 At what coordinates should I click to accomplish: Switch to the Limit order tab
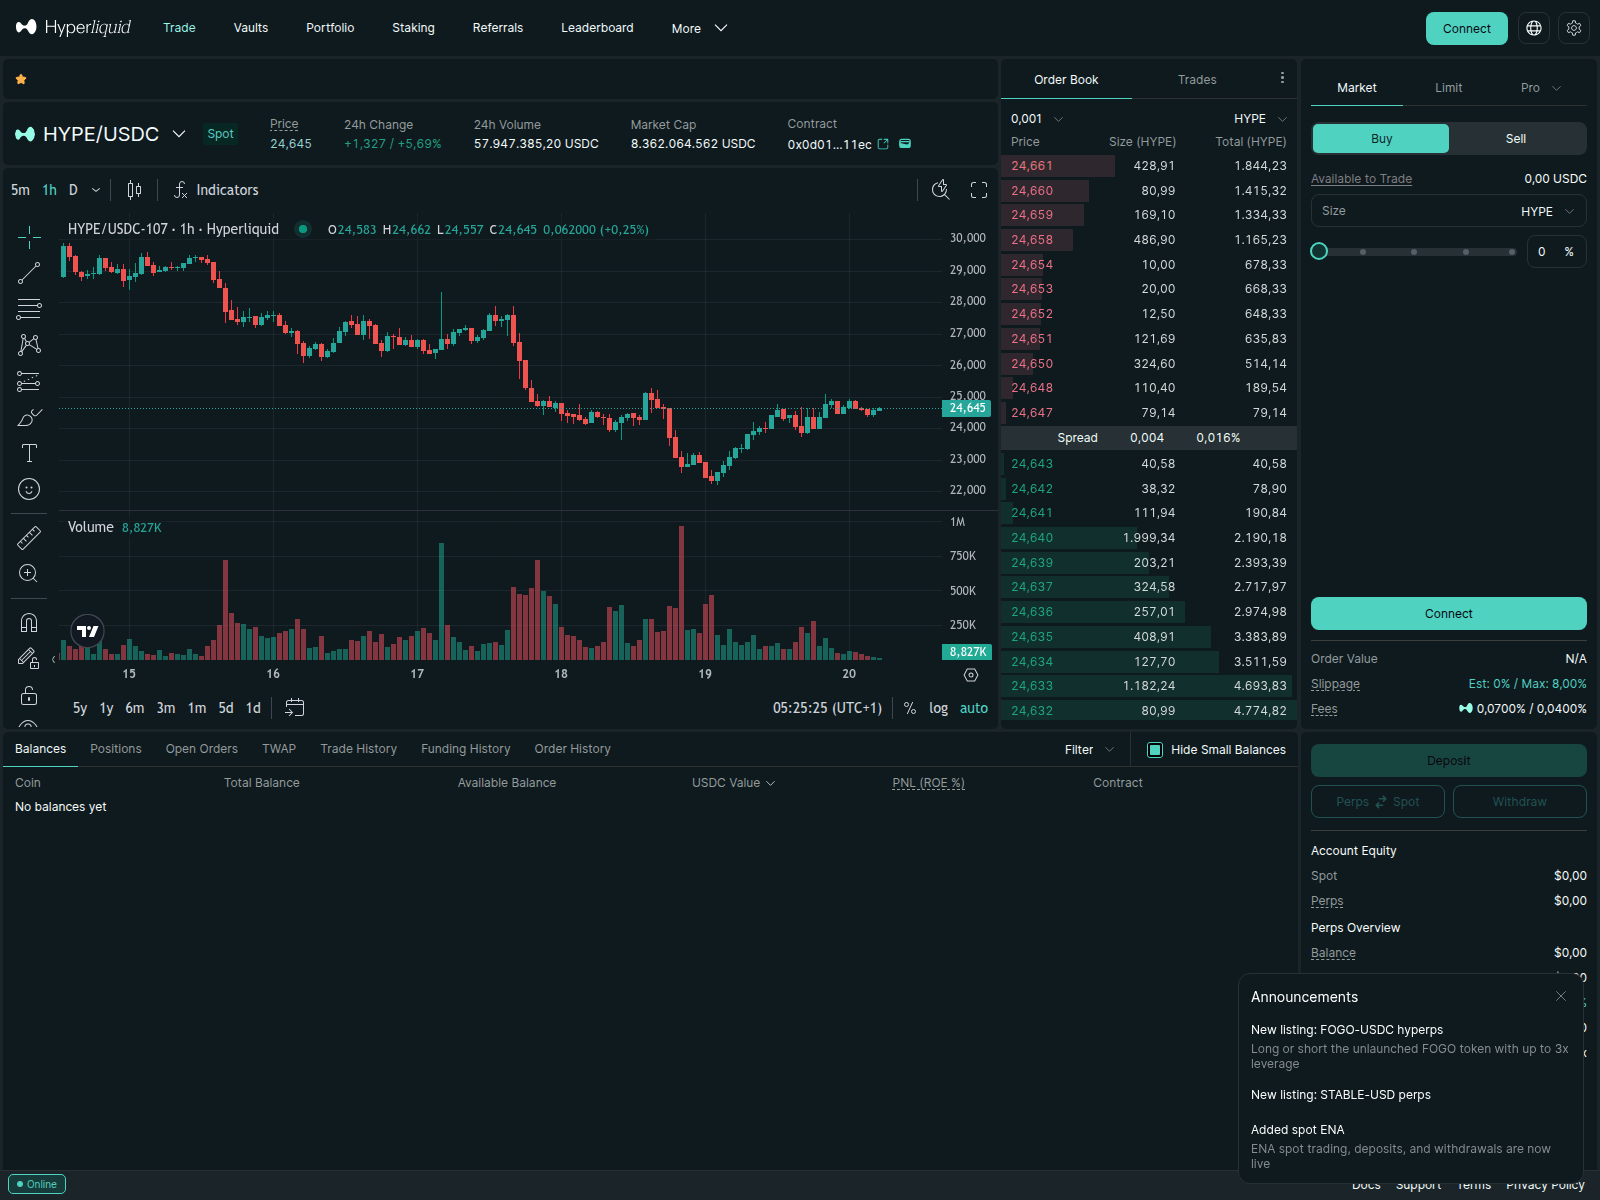tap(1448, 88)
